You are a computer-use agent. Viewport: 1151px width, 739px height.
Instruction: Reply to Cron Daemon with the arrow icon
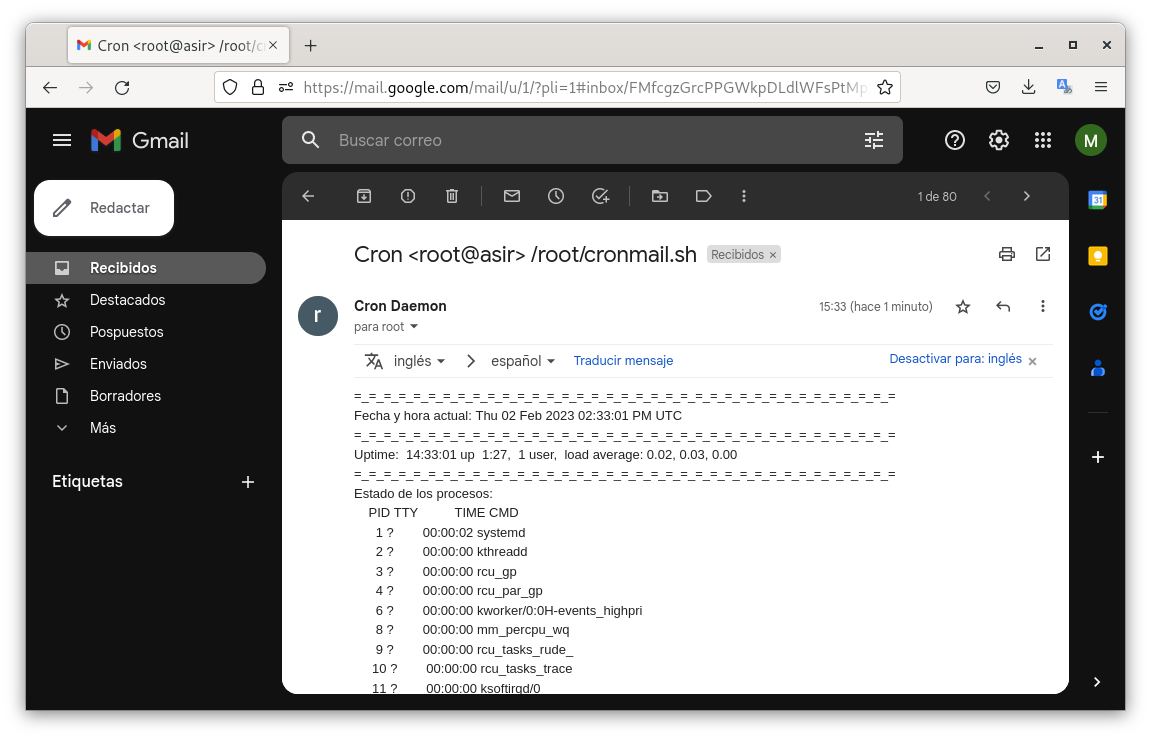1003,307
